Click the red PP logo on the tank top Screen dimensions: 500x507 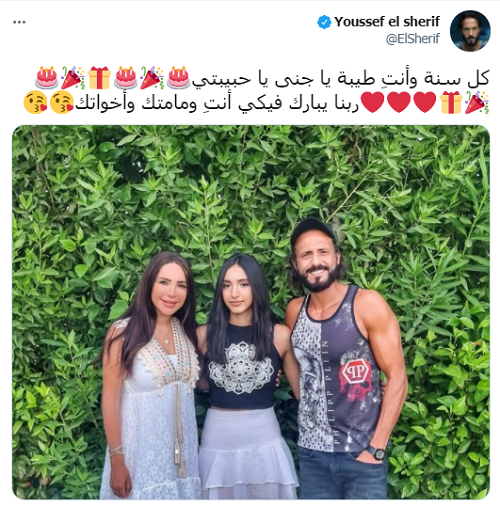354,372
